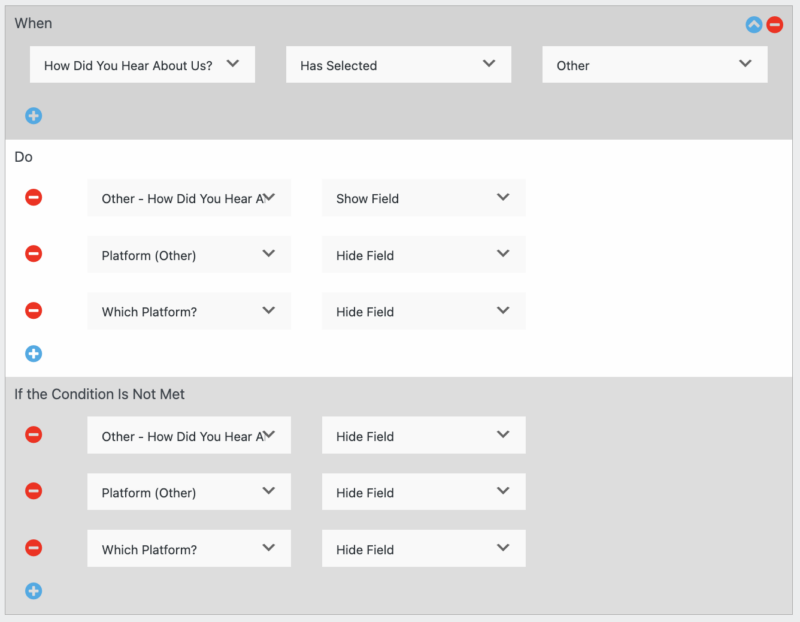Open the Other value dropdown in When section
Viewport: 800px width, 622px height.
(654, 63)
